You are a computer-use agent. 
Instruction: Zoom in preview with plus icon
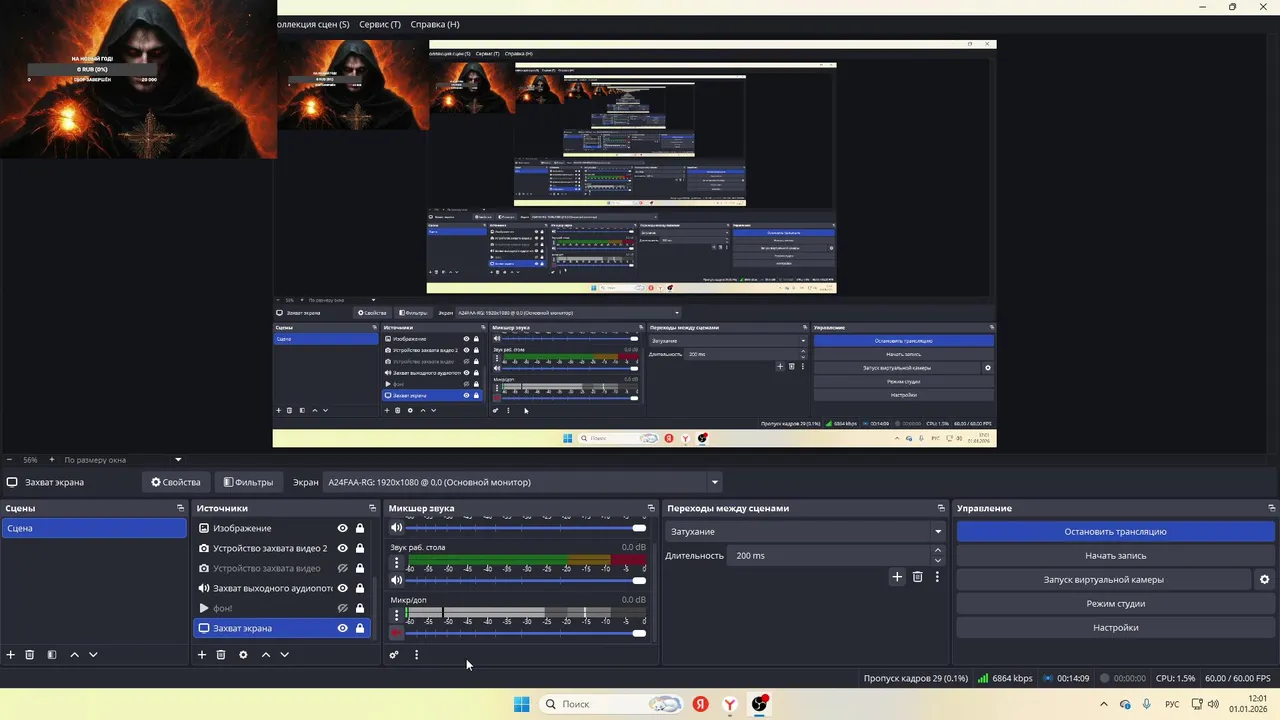tap(52, 460)
